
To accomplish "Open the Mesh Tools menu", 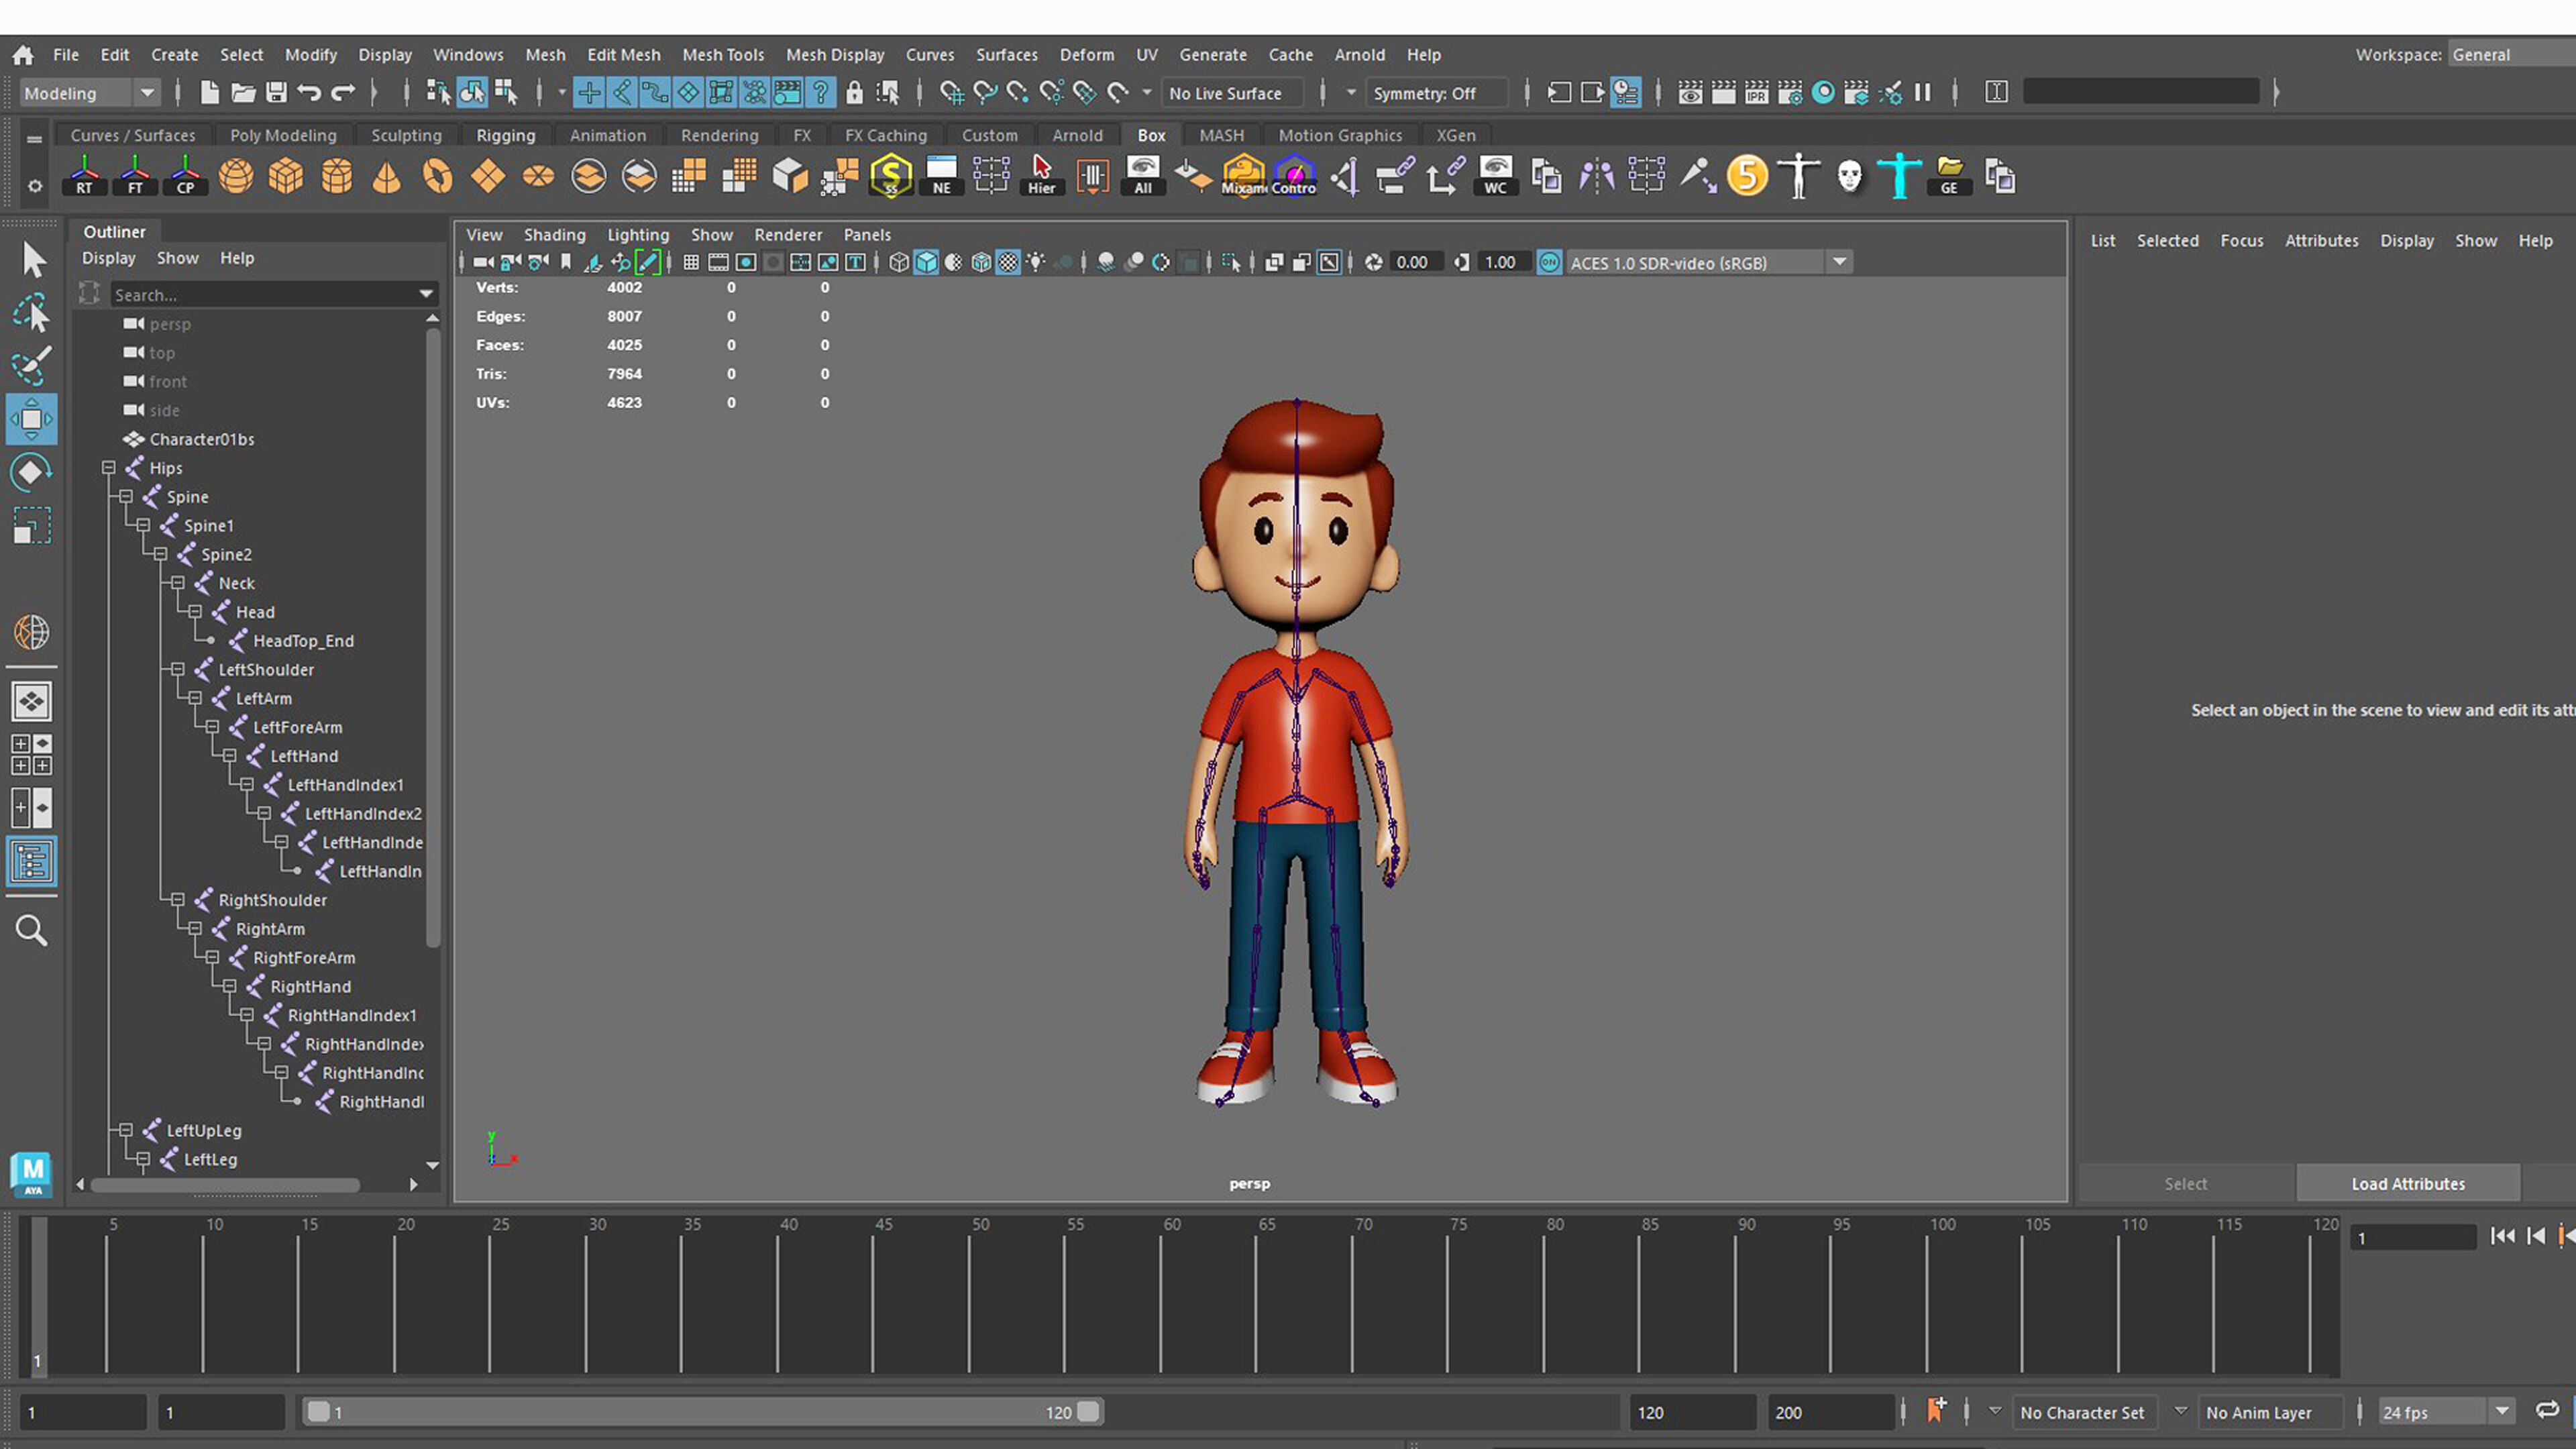I will tap(723, 55).
